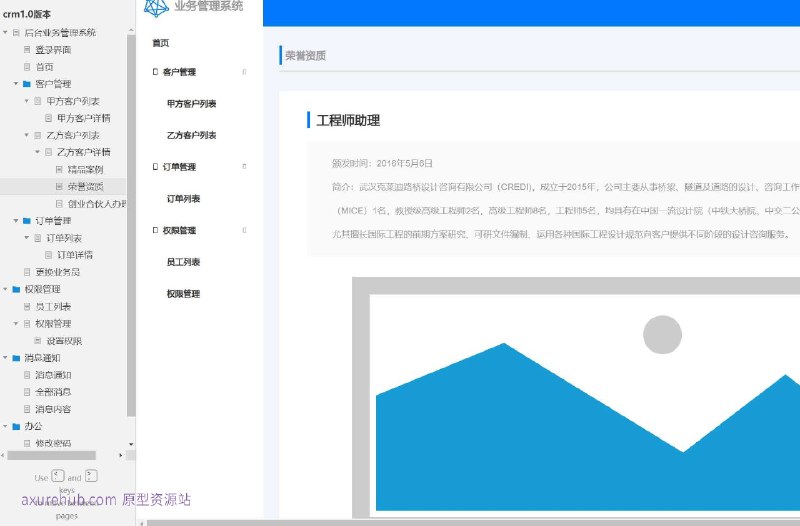
Task: Collapse the 客户管理 tree folder
Action: [x=16, y=84]
